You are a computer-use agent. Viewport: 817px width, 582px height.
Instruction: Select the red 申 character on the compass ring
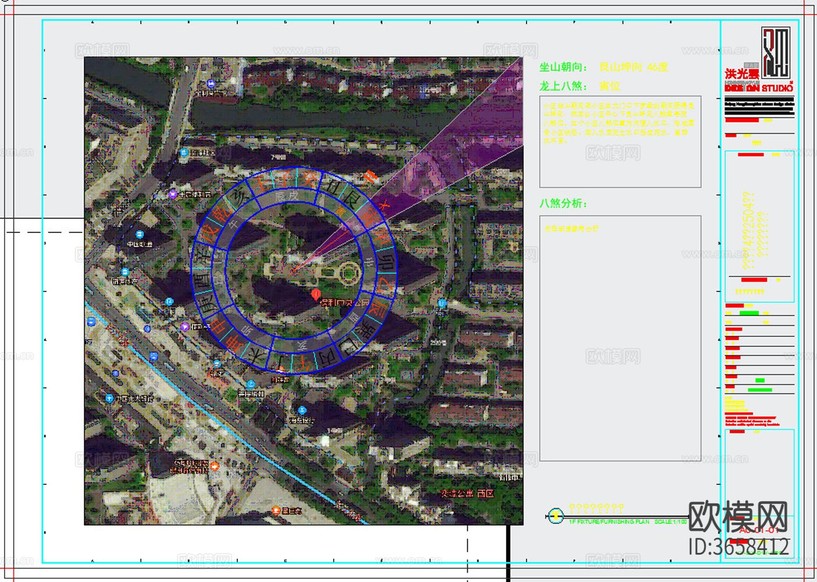point(218,326)
